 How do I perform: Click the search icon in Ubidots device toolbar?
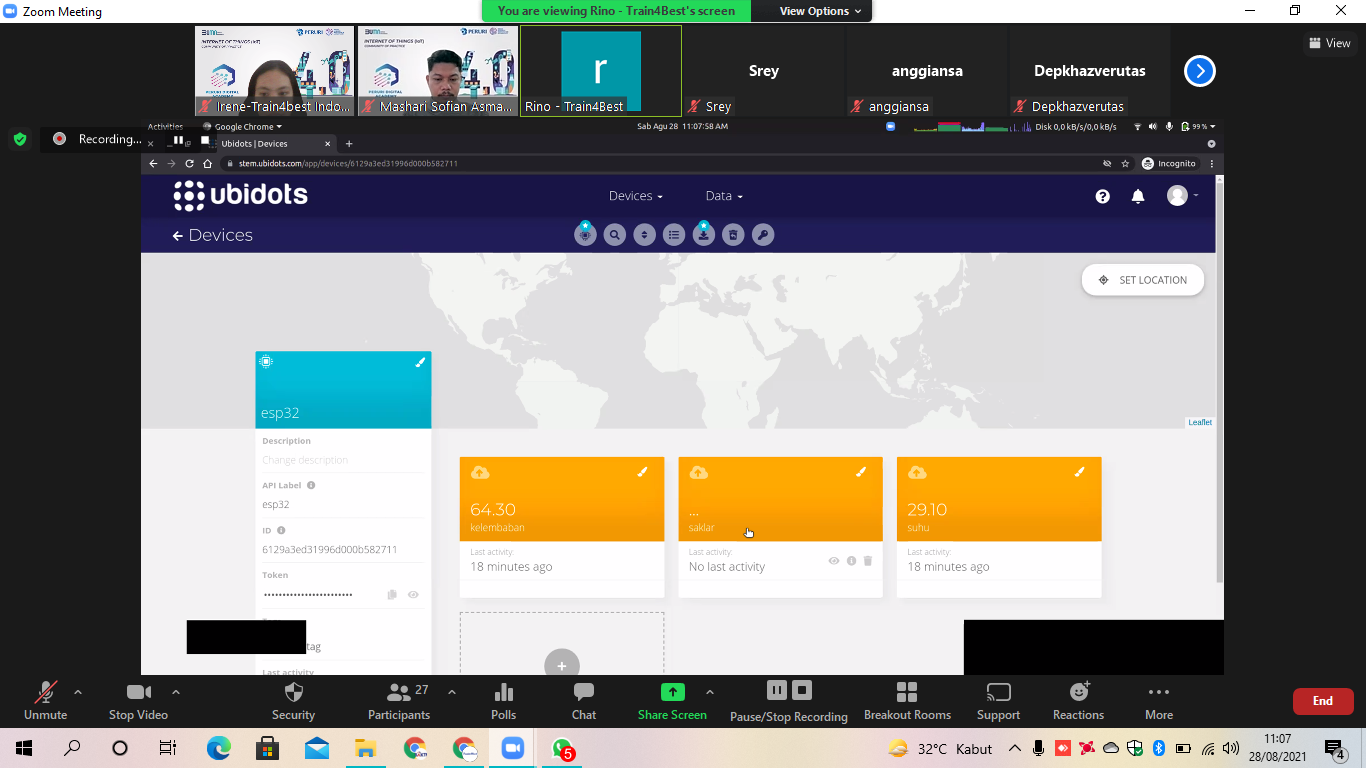615,235
